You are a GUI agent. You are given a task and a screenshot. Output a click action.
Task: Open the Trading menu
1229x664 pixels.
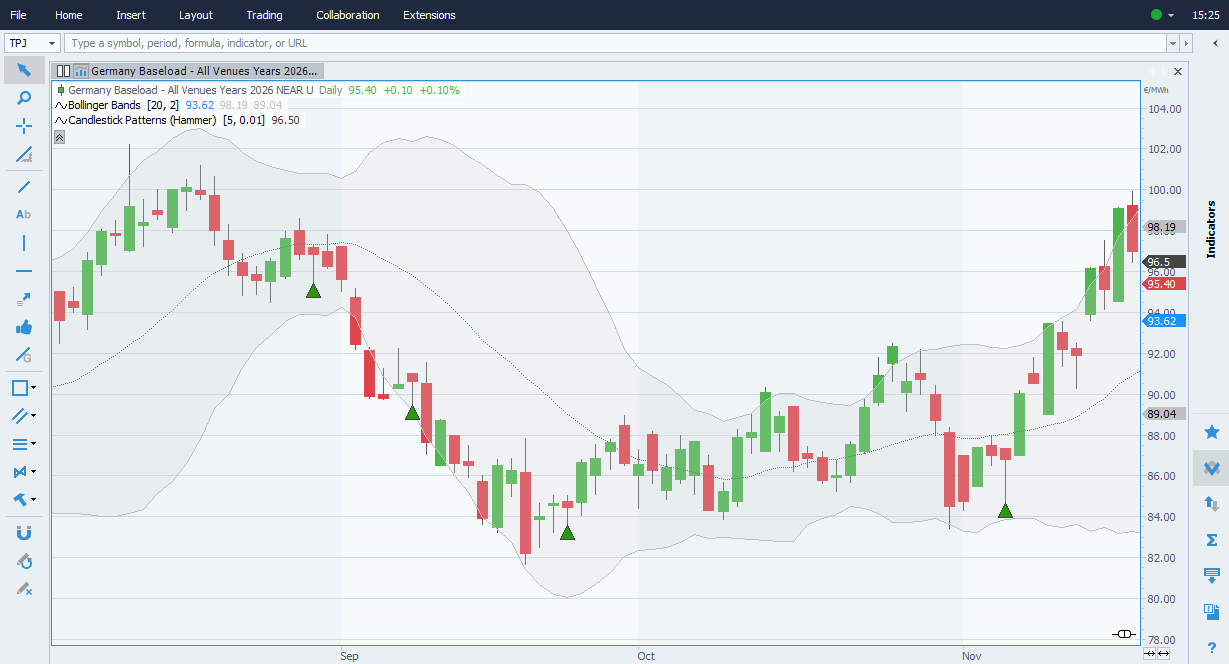click(264, 15)
